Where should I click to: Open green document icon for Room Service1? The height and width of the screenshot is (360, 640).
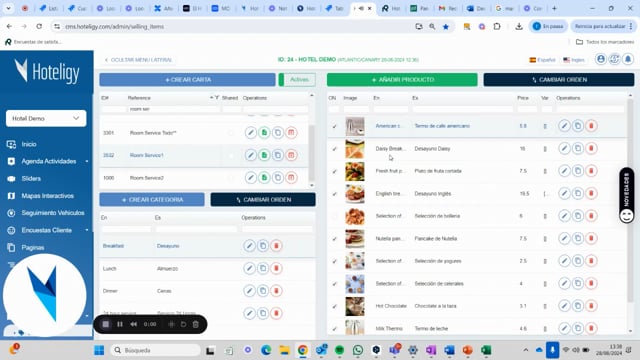point(264,155)
